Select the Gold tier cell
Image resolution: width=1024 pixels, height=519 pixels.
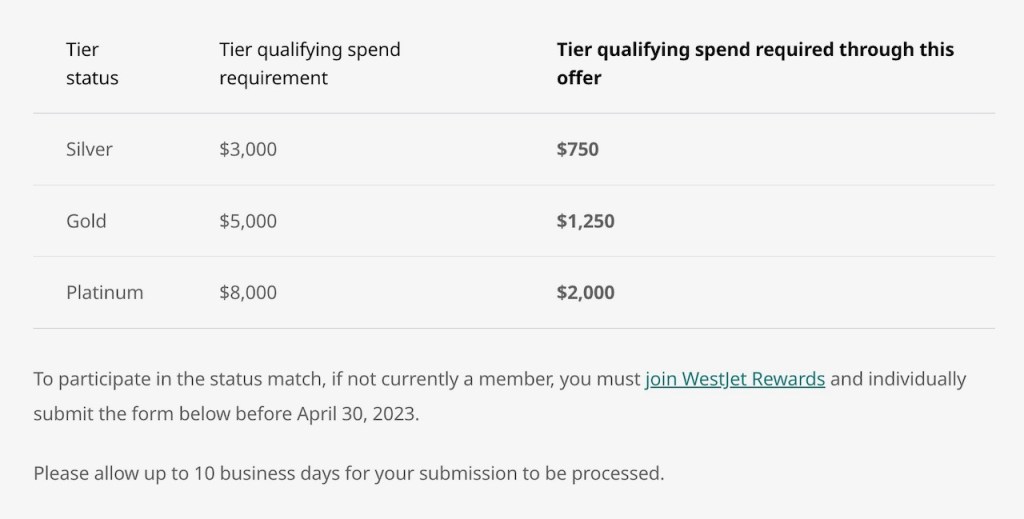86,221
